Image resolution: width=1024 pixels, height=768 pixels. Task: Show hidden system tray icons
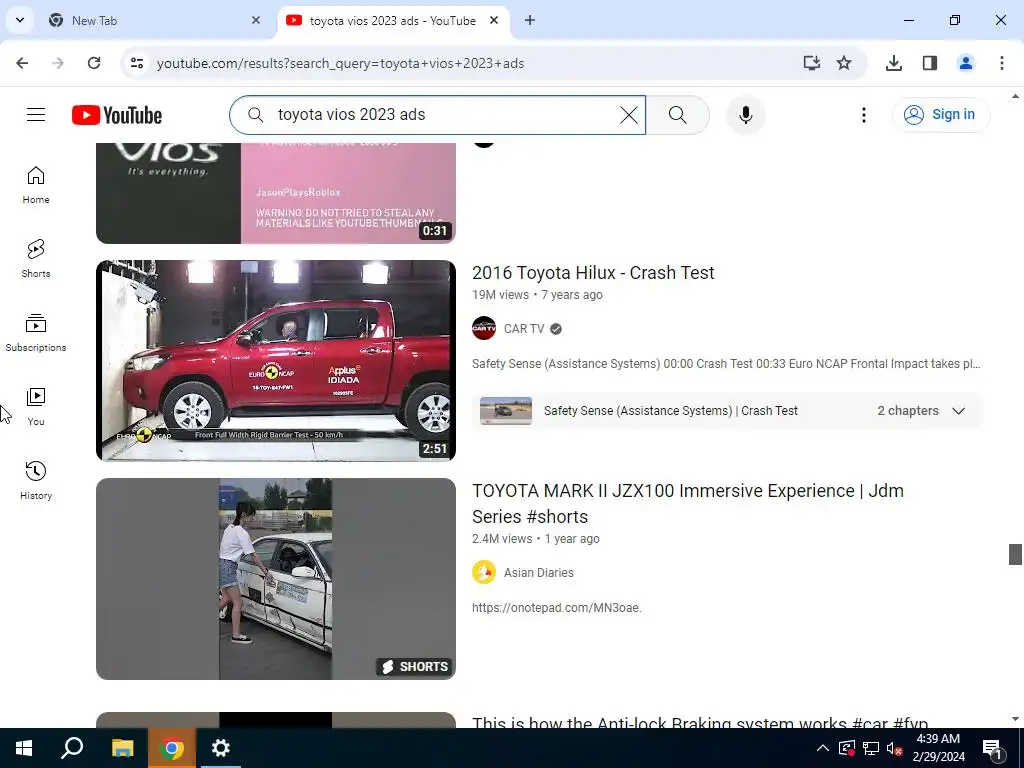click(x=823, y=748)
